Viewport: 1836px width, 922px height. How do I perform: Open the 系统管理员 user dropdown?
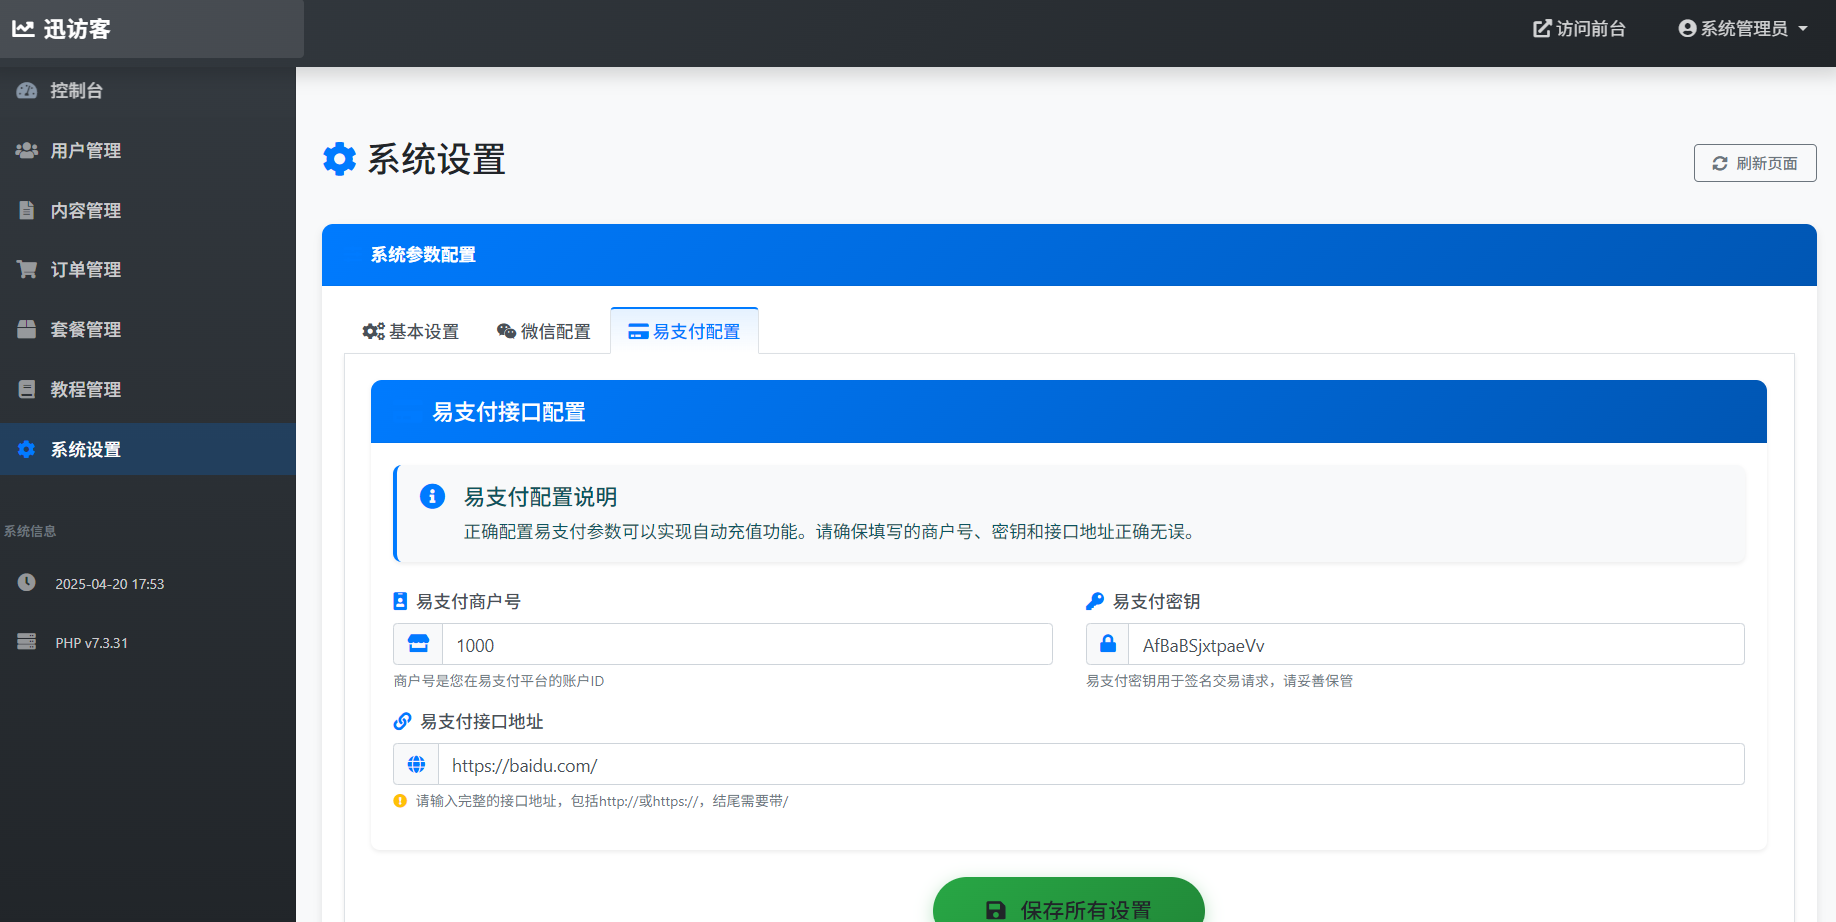click(1743, 29)
